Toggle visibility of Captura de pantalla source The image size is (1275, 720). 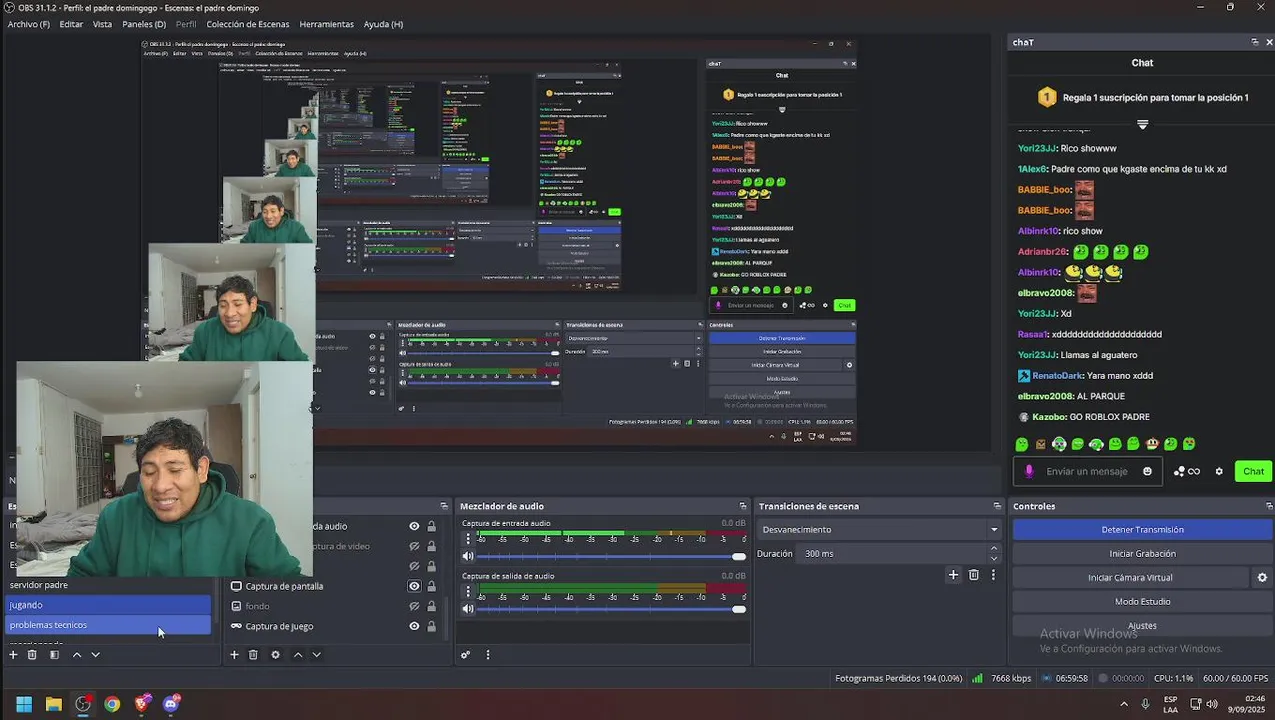[x=414, y=586]
